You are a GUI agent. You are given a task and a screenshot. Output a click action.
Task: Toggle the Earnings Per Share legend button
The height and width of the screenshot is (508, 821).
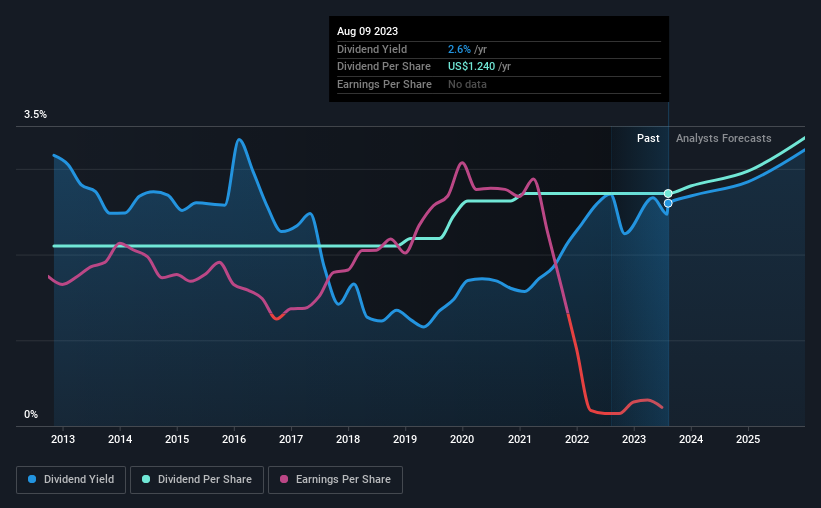click(x=335, y=480)
